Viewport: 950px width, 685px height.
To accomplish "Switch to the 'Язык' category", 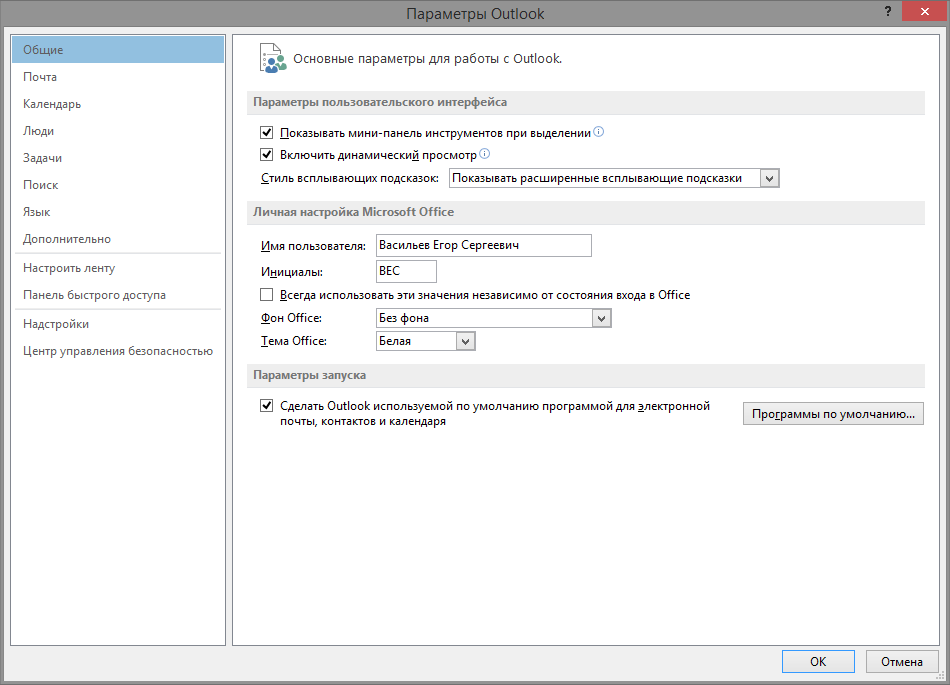I will click(x=118, y=212).
